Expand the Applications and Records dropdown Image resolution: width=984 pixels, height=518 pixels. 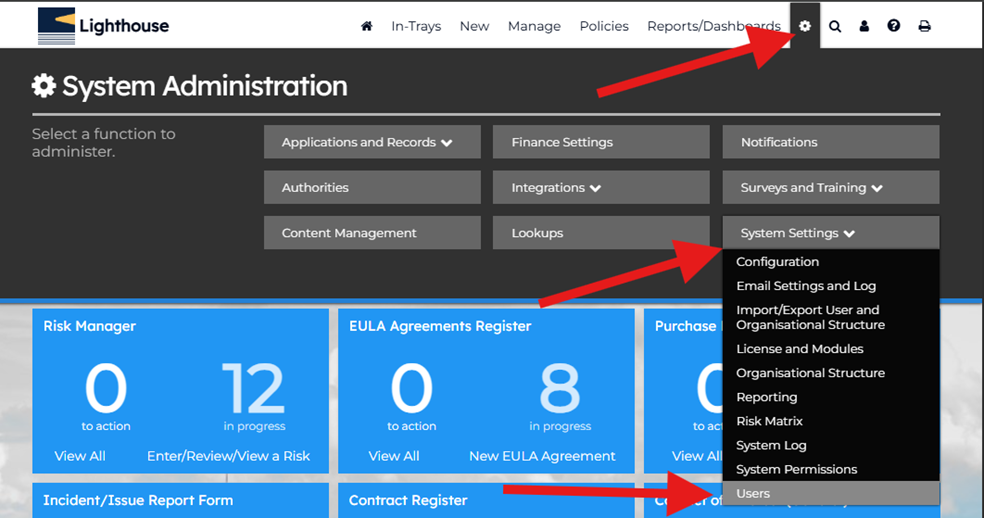point(372,142)
